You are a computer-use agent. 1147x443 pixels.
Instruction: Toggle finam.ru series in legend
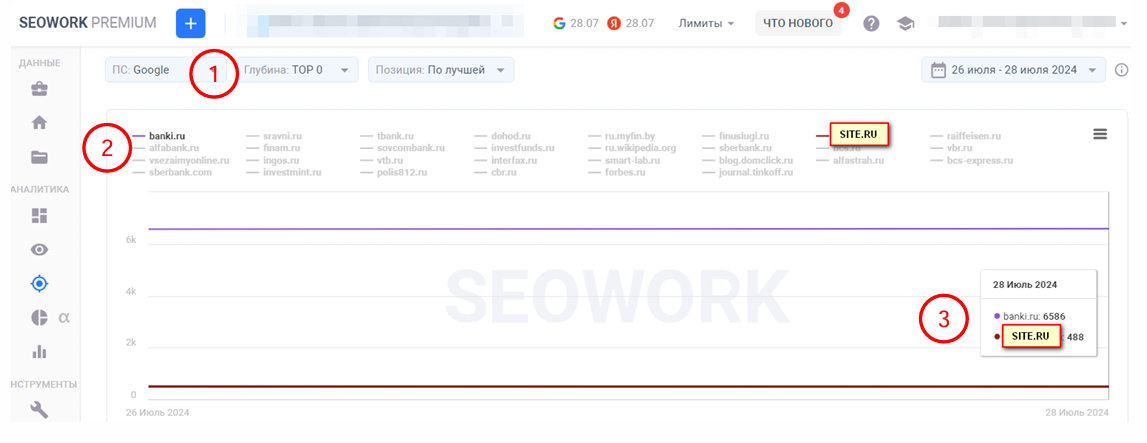click(272, 148)
